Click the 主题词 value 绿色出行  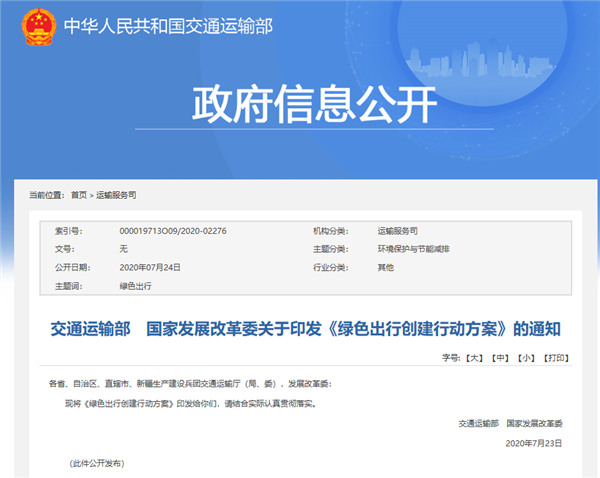[135, 286]
